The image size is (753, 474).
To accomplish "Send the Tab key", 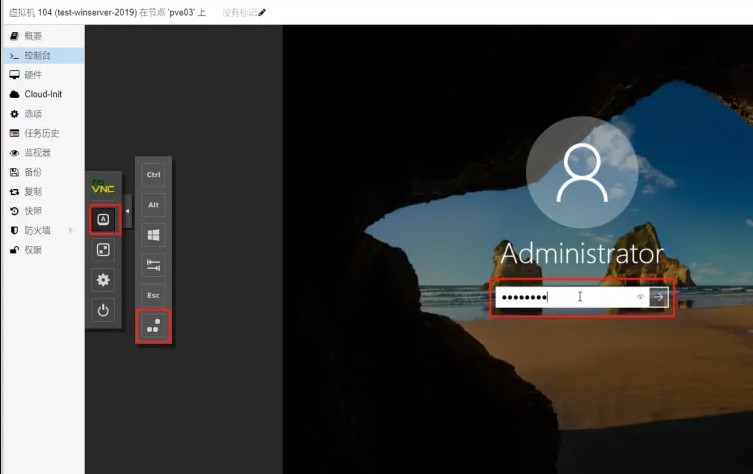I will [153, 265].
